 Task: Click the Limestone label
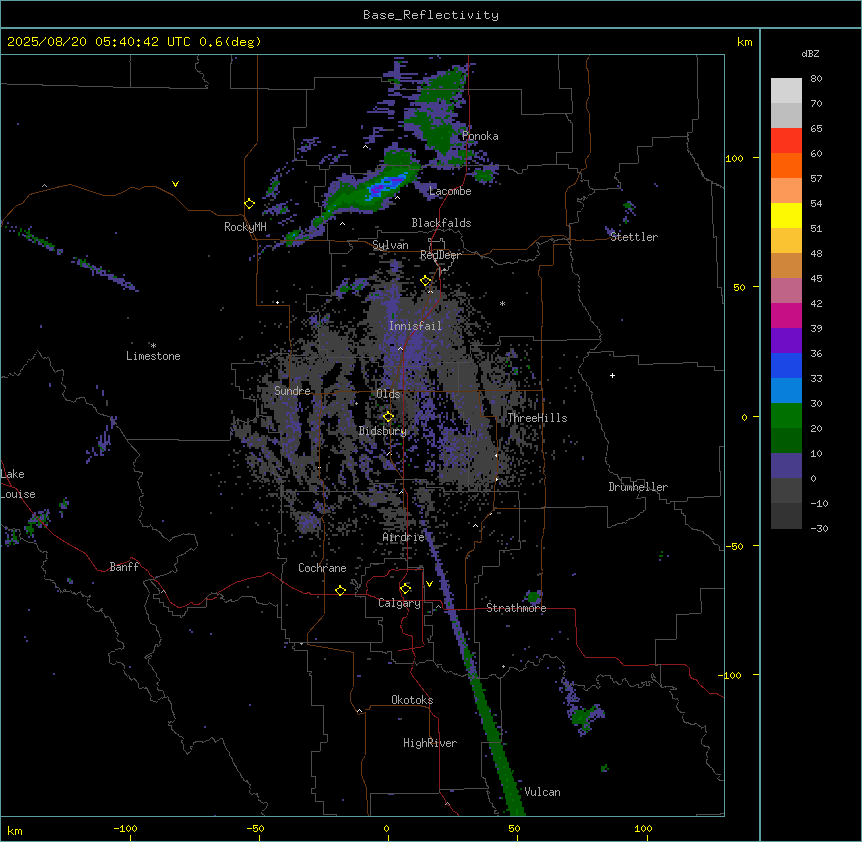coord(153,356)
